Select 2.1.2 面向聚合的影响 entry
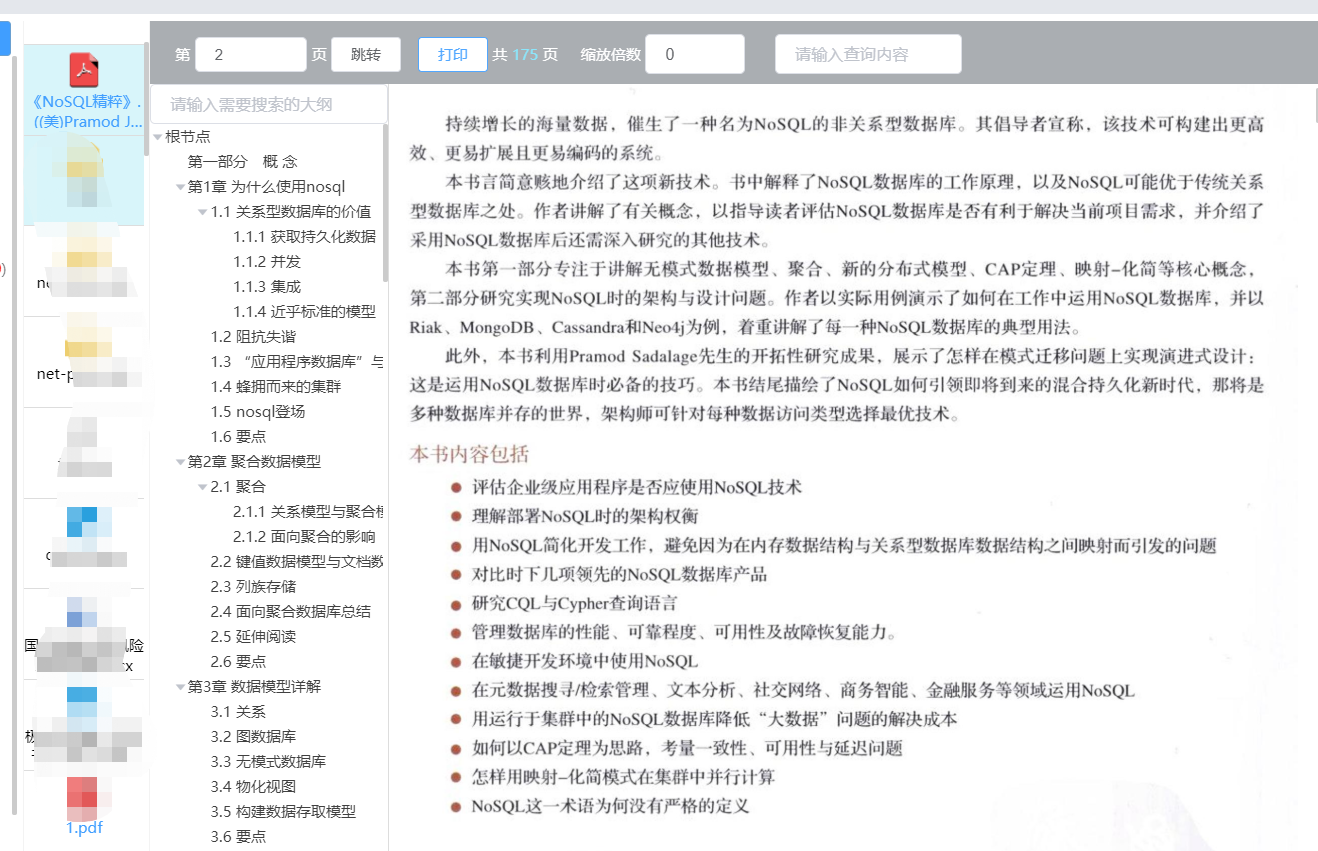This screenshot has width=1318, height=851. tap(305, 536)
